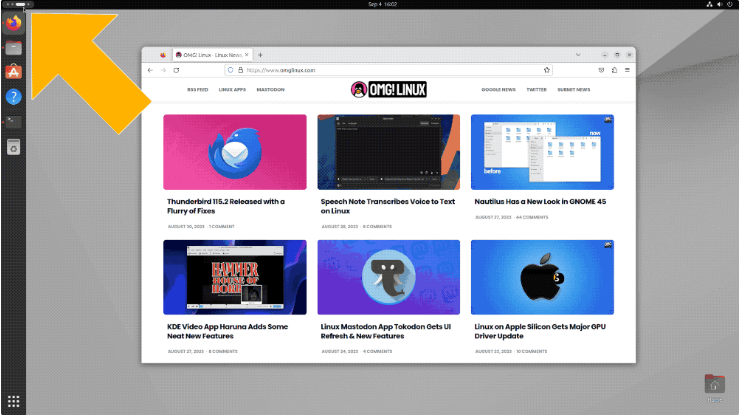
Task: Minimize the Firefox window
Action: 605,55
